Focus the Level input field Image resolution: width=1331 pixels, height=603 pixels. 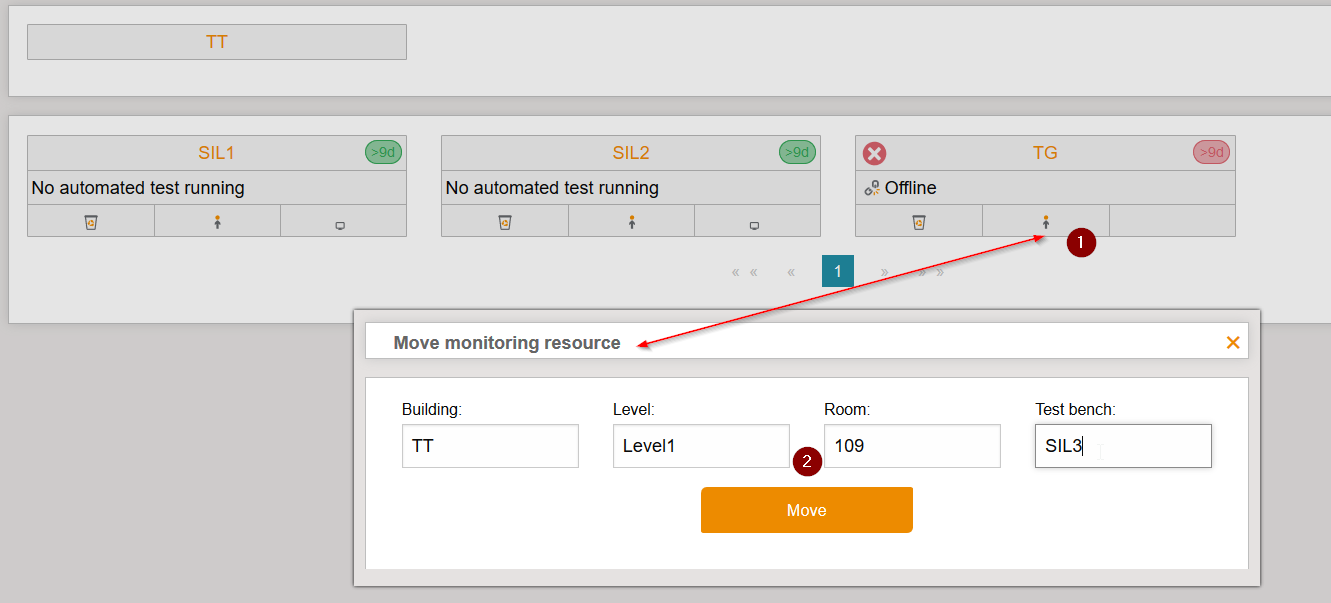click(701, 446)
